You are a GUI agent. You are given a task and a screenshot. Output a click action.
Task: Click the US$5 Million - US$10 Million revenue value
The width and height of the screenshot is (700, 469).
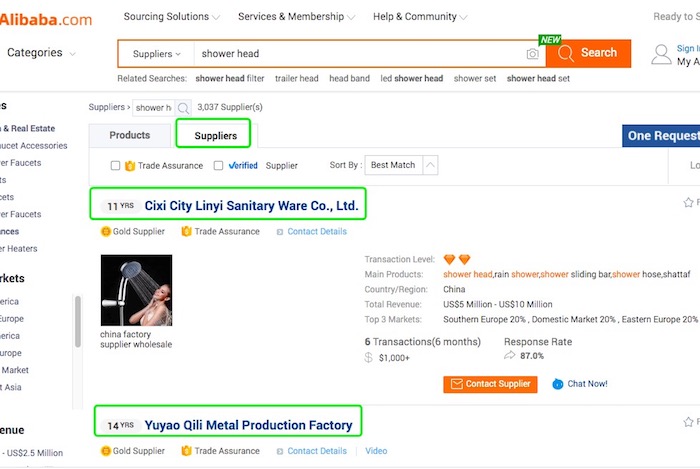tap(498, 304)
